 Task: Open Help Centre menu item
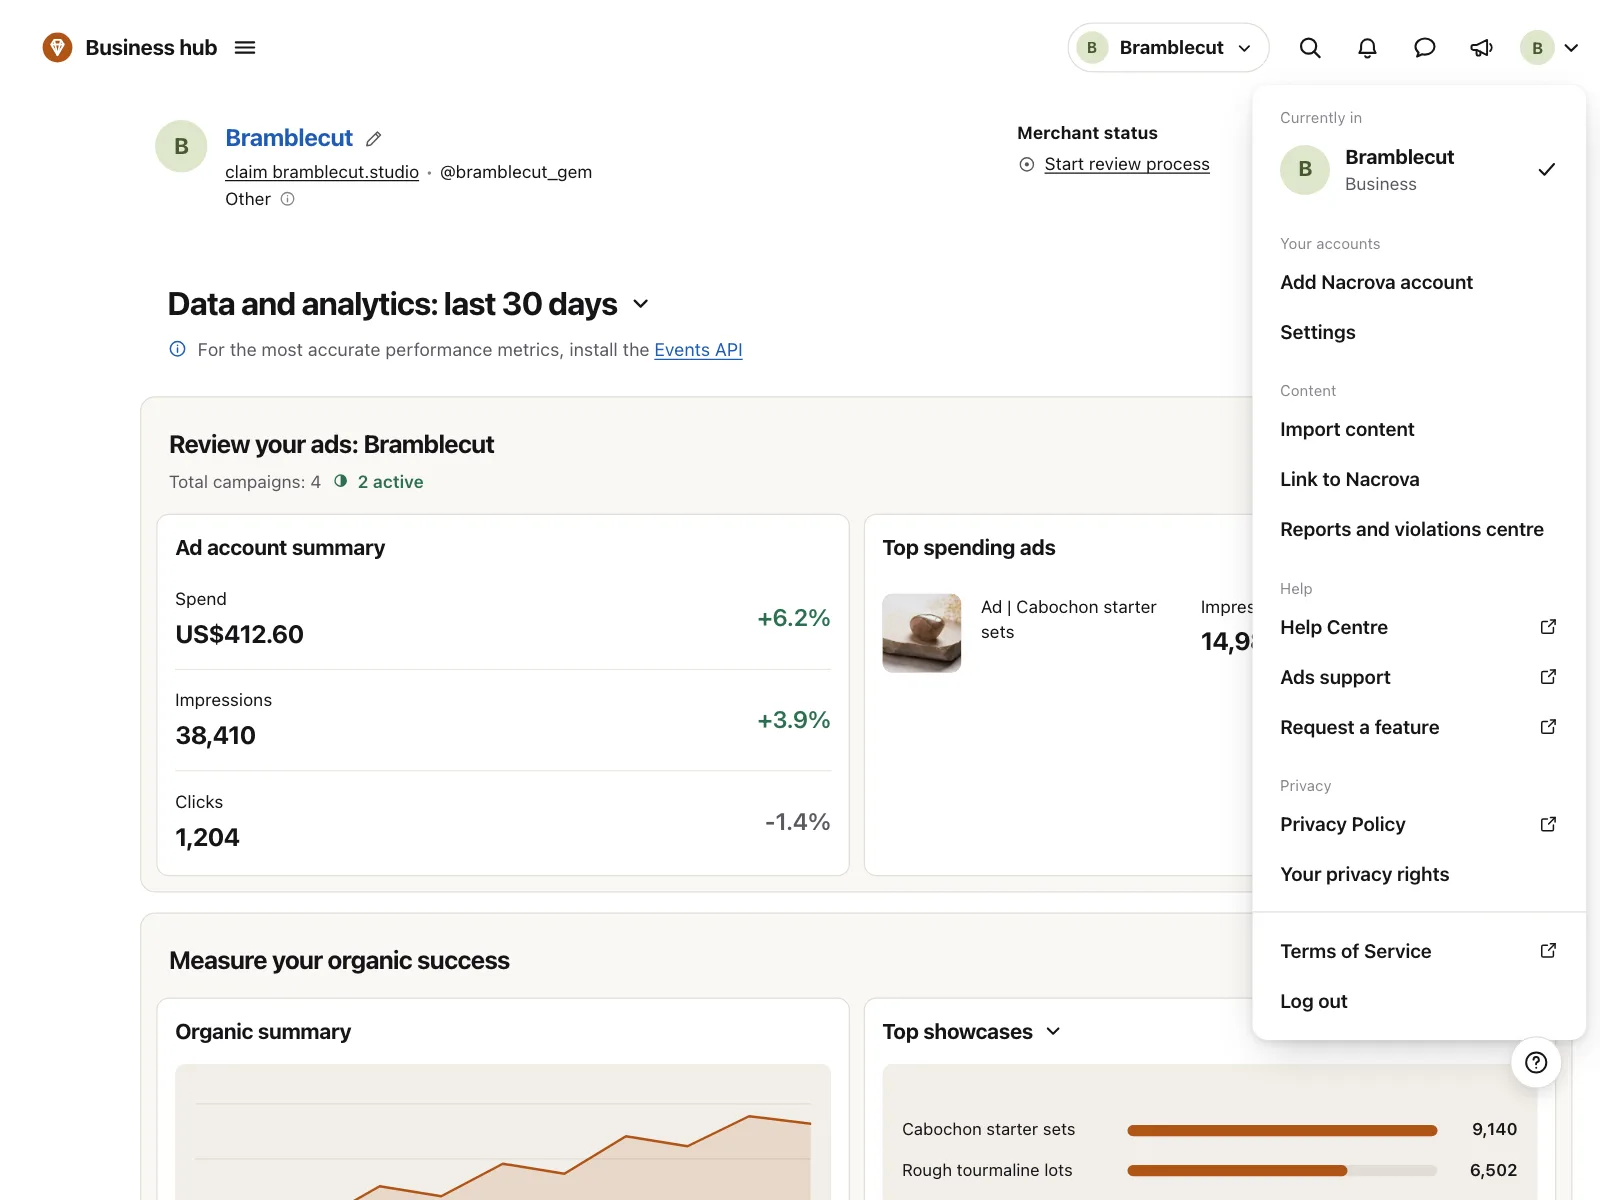[1418, 628]
